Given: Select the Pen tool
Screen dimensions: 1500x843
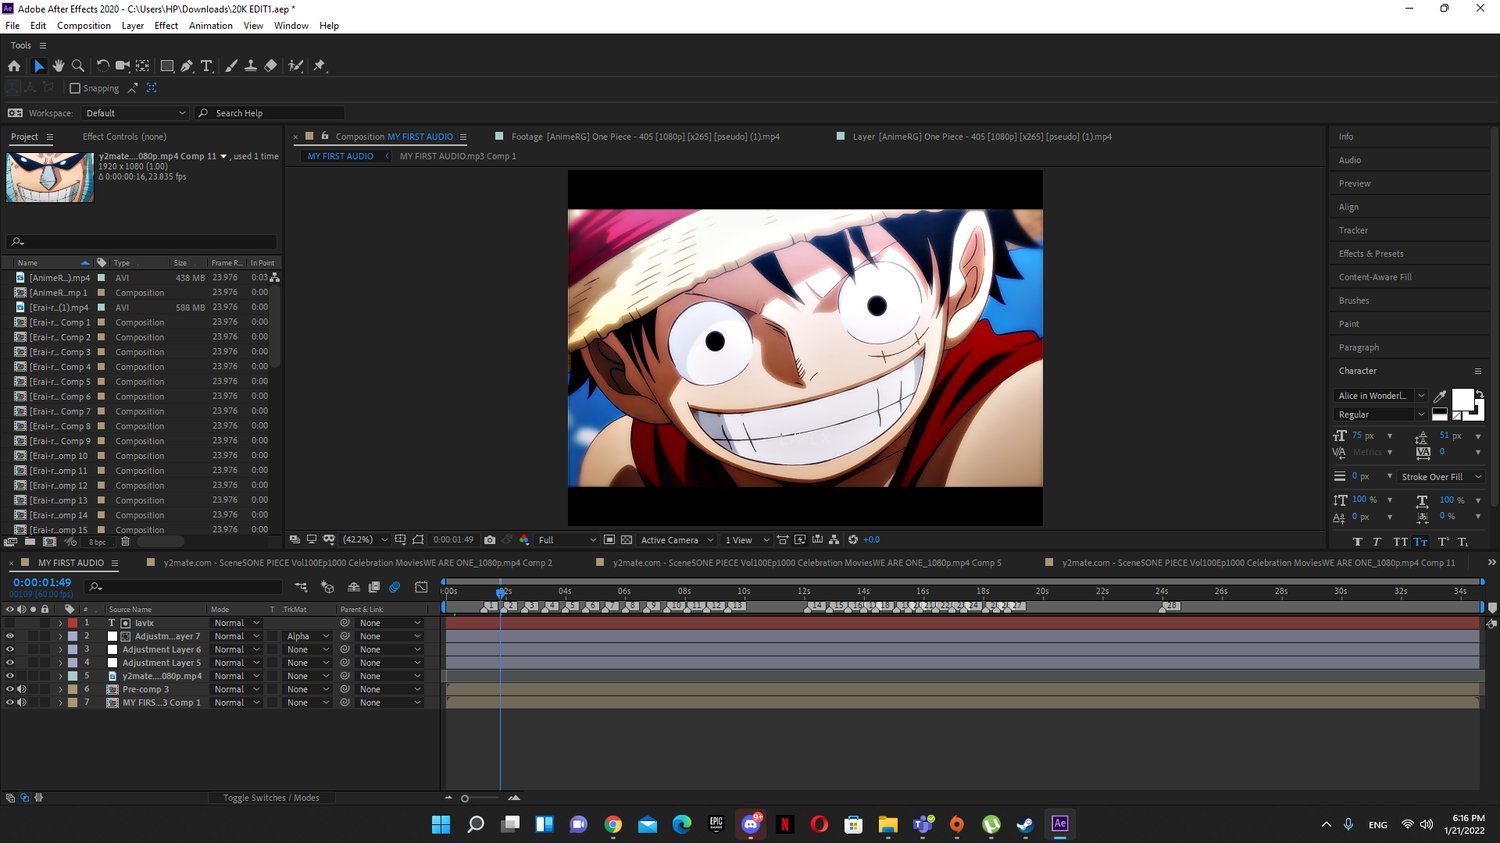Looking at the screenshot, I should coord(187,66).
